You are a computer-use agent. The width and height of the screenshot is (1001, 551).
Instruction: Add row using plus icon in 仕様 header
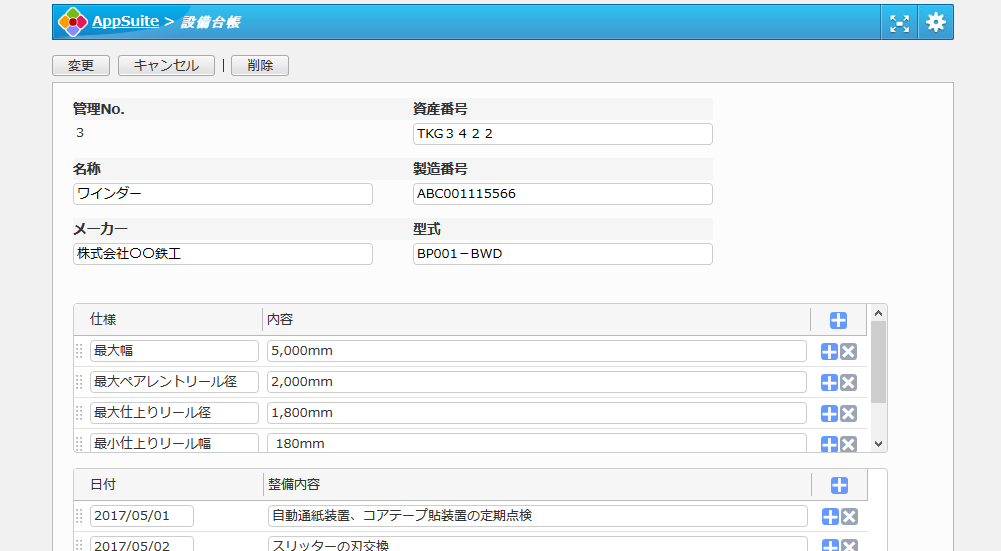coord(838,320)
